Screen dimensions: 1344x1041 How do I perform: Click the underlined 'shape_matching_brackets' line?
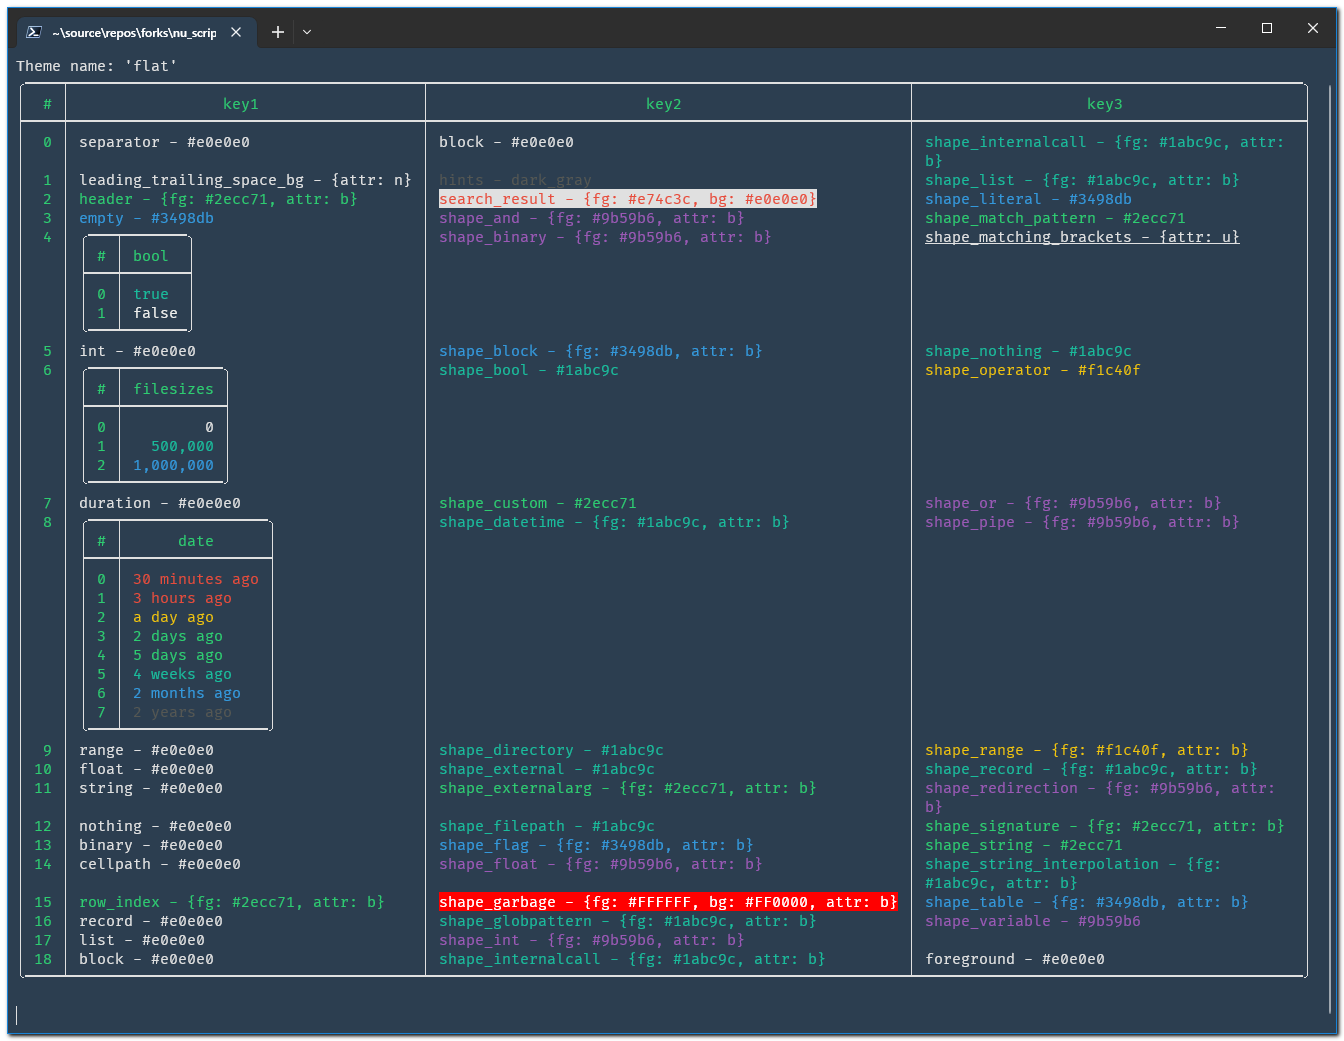click(x=1083, y=237)
